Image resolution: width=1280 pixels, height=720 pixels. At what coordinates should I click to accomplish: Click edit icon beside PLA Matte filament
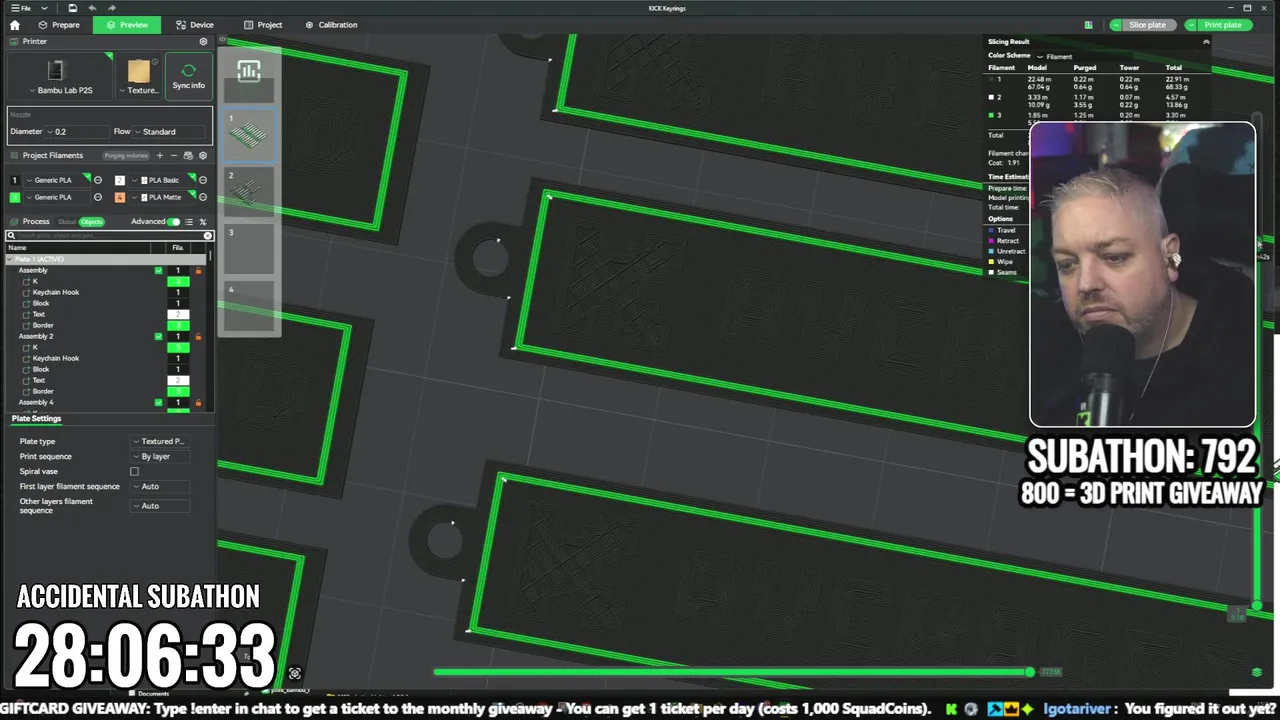pyautogui.click(x=203, y=197)
